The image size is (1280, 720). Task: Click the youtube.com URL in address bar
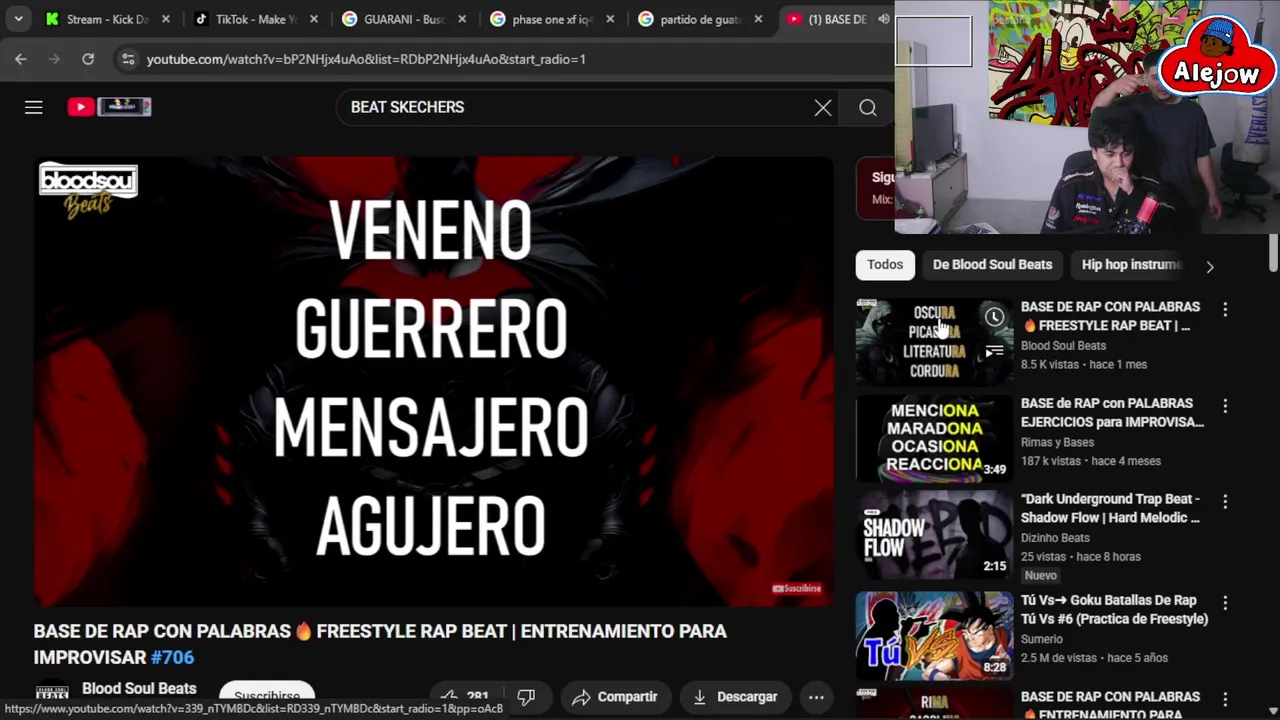click(x=366, y=59)
